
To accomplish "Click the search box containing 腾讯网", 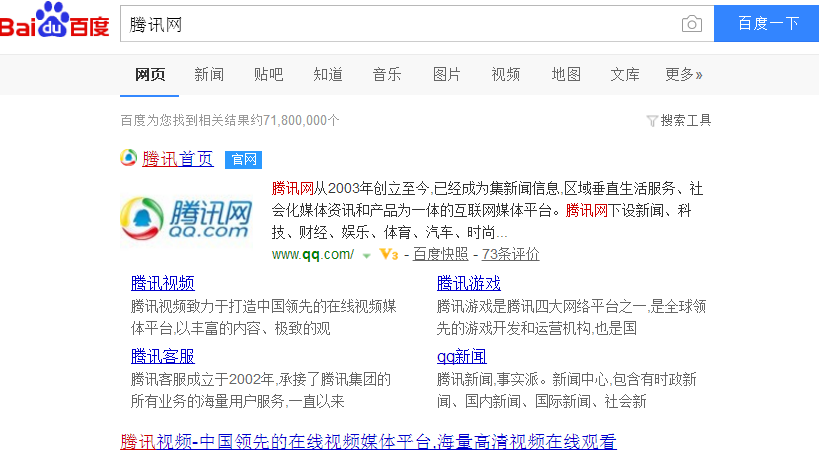I will click(x=417, y=23).
